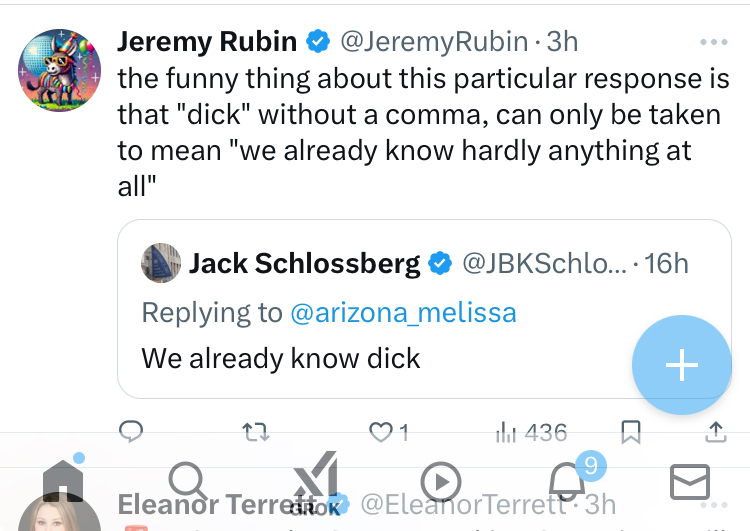Reply to Jeremy Rubin's tweet
The width and height of the screenshot is (750, 531).
click(132, 432)
